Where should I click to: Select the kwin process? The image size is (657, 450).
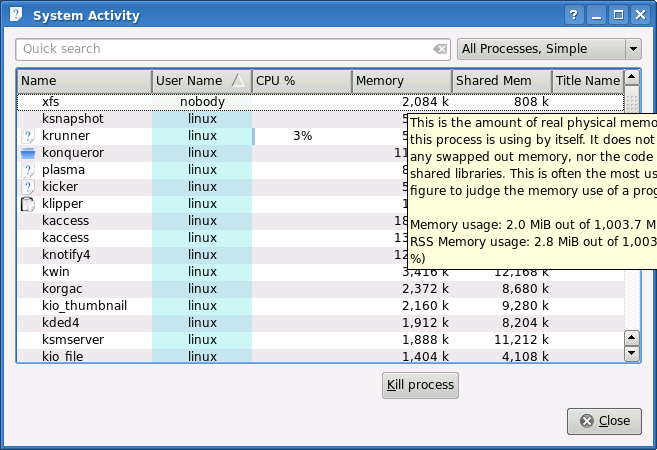[56, 272]
